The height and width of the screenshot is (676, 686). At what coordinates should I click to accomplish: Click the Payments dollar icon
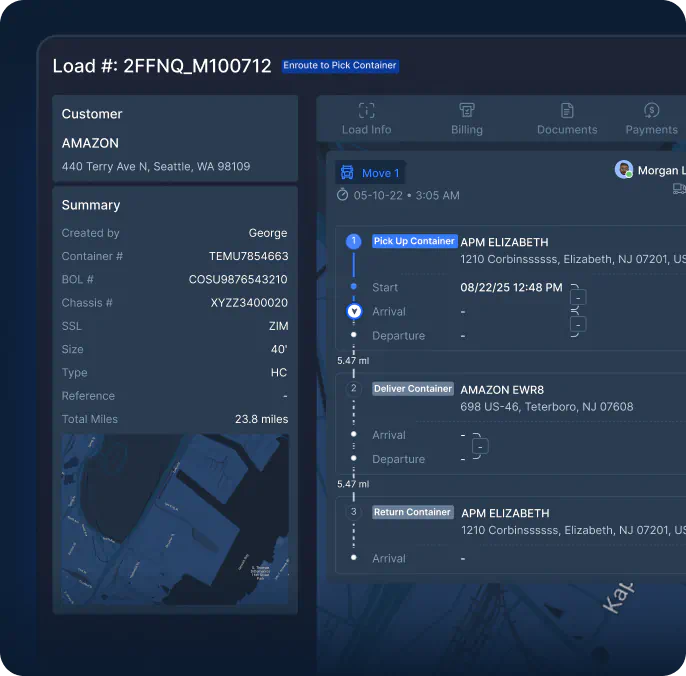click(651, 110)
